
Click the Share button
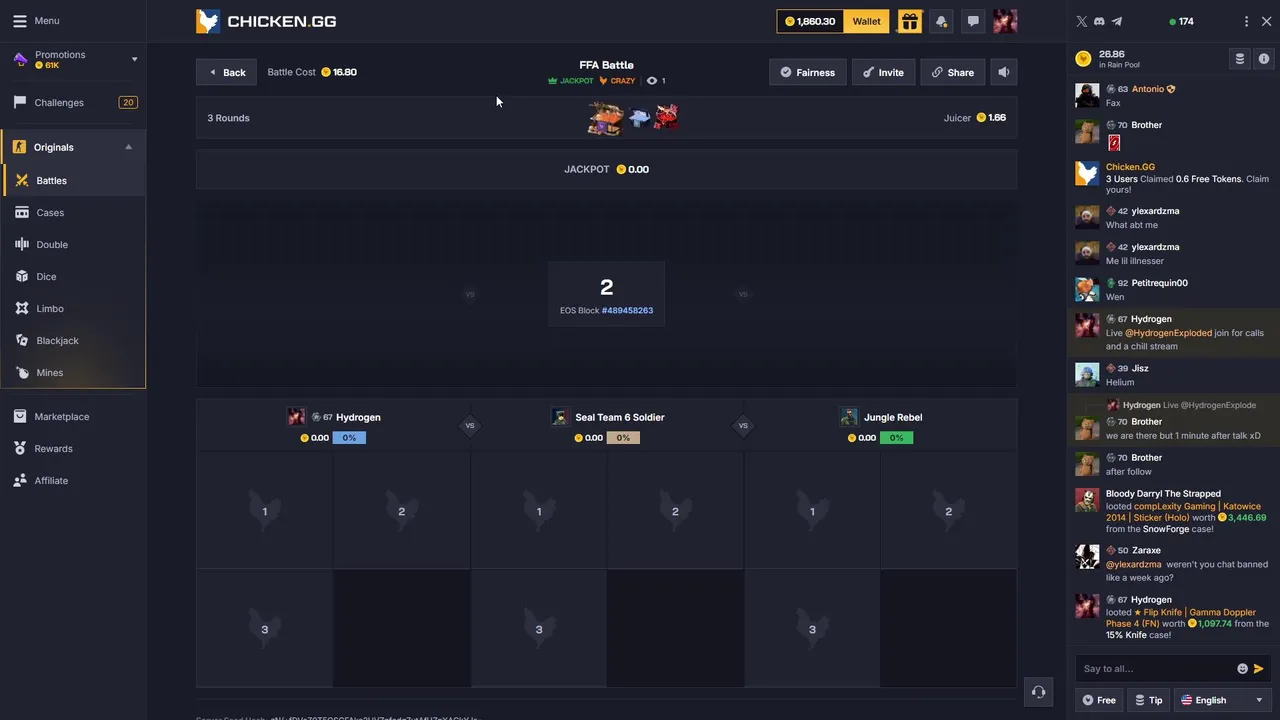(953, 72)
